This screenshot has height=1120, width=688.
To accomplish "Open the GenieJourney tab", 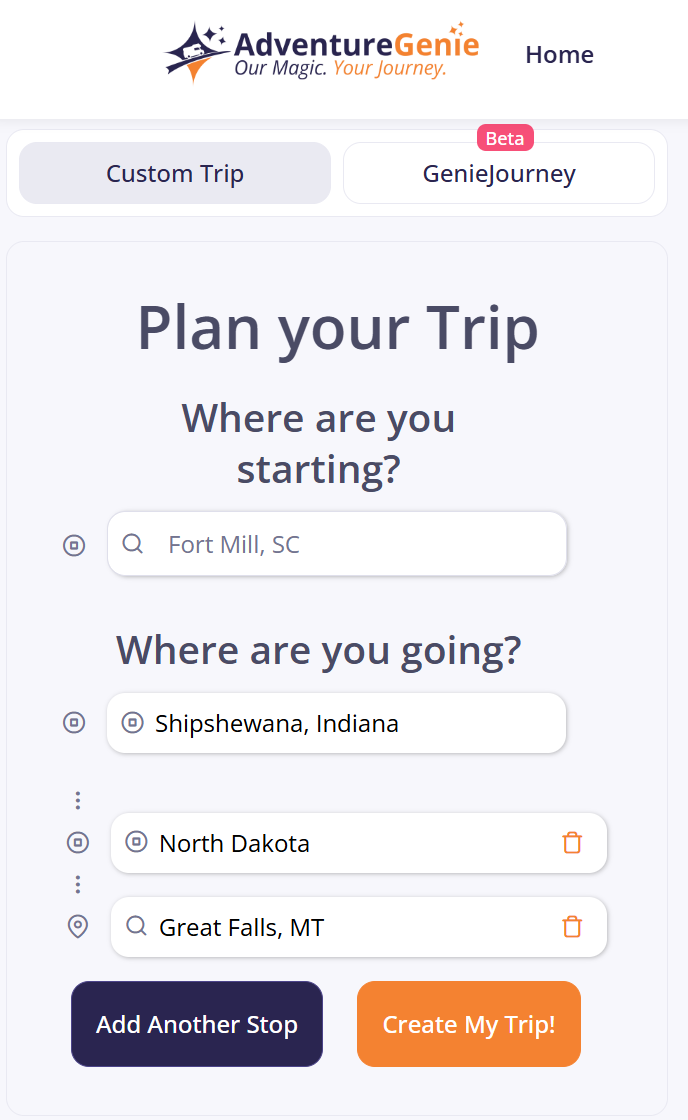I will tap(499, 173).
